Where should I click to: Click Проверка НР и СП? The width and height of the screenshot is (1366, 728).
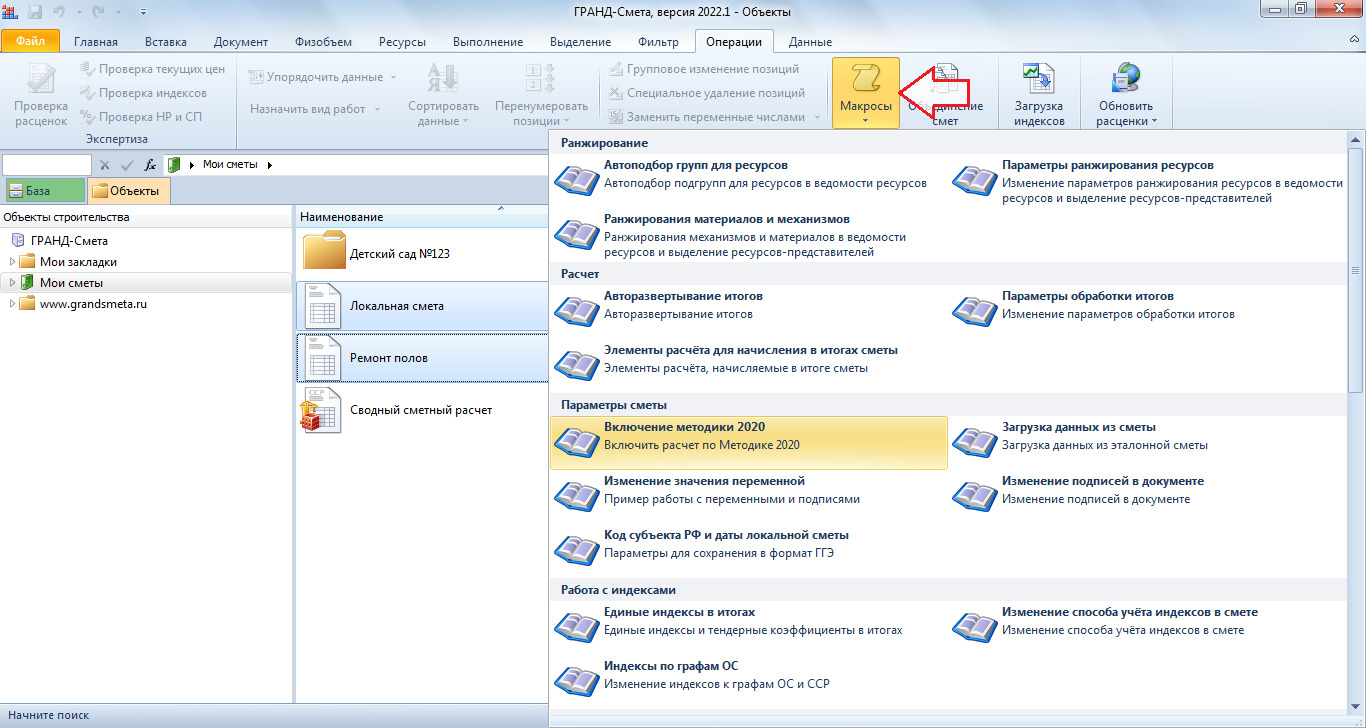140,117
